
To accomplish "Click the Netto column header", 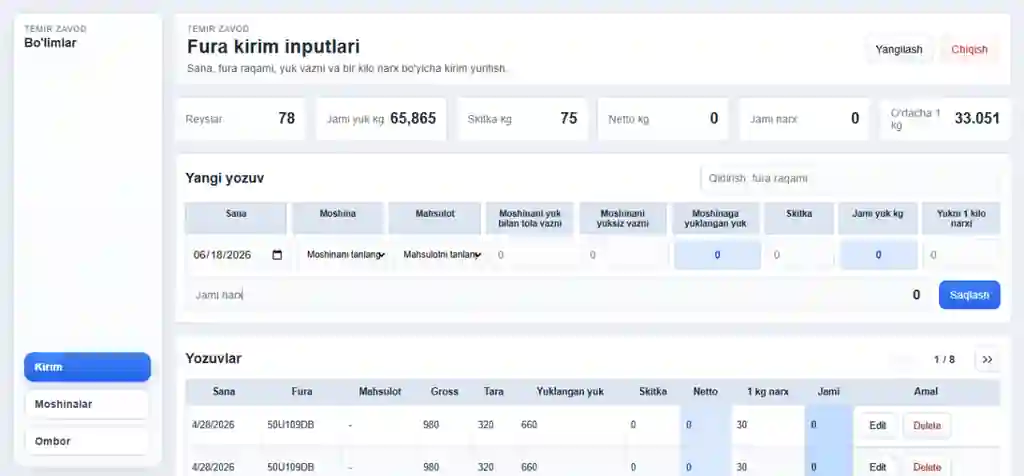I will 705,392.
